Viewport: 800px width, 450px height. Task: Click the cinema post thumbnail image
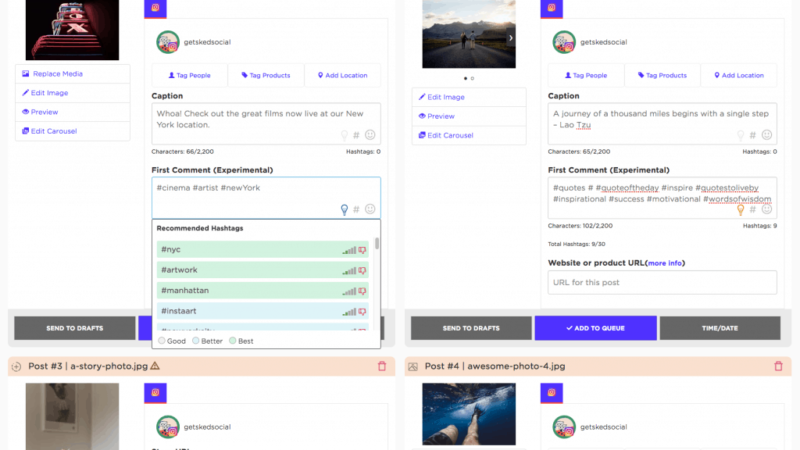[72, 30]
